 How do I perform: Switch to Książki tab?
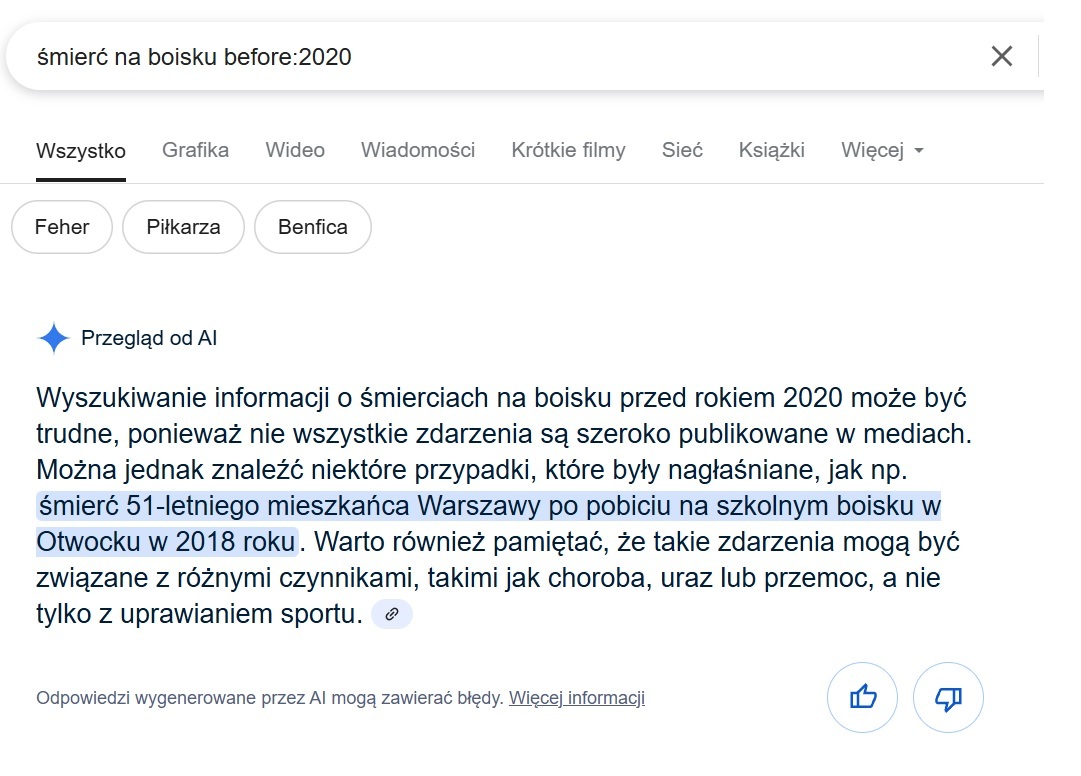point(772,150)
